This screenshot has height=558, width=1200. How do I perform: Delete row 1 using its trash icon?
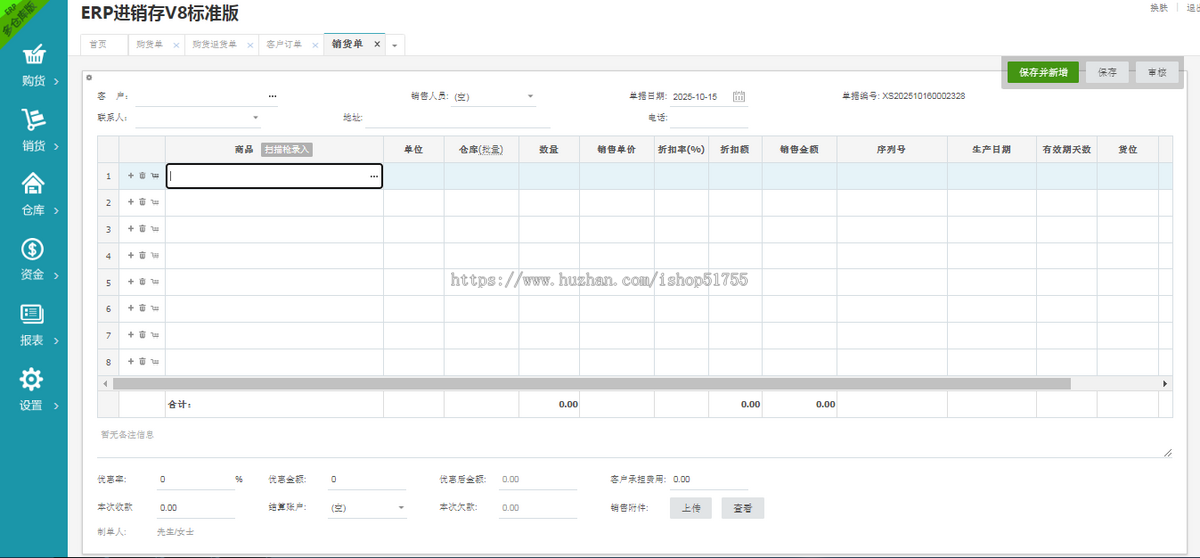[x=142, y=176]
